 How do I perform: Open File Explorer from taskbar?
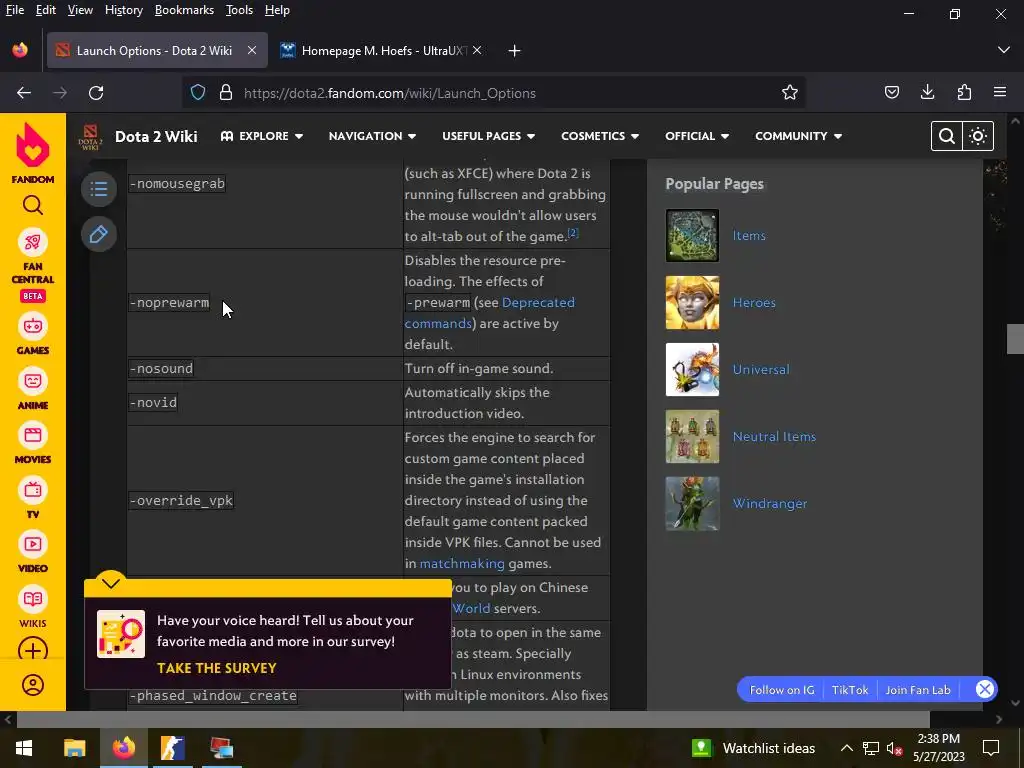click(x=74, y=748)
